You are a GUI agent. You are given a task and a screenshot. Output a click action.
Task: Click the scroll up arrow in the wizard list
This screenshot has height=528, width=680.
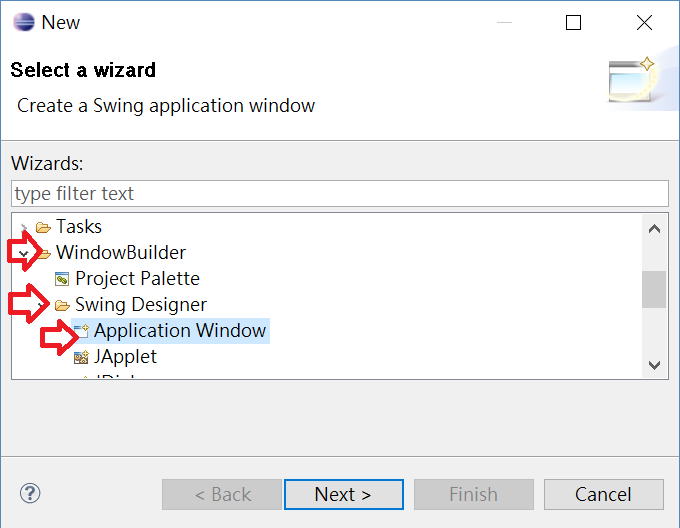click(x=654, y=228)
